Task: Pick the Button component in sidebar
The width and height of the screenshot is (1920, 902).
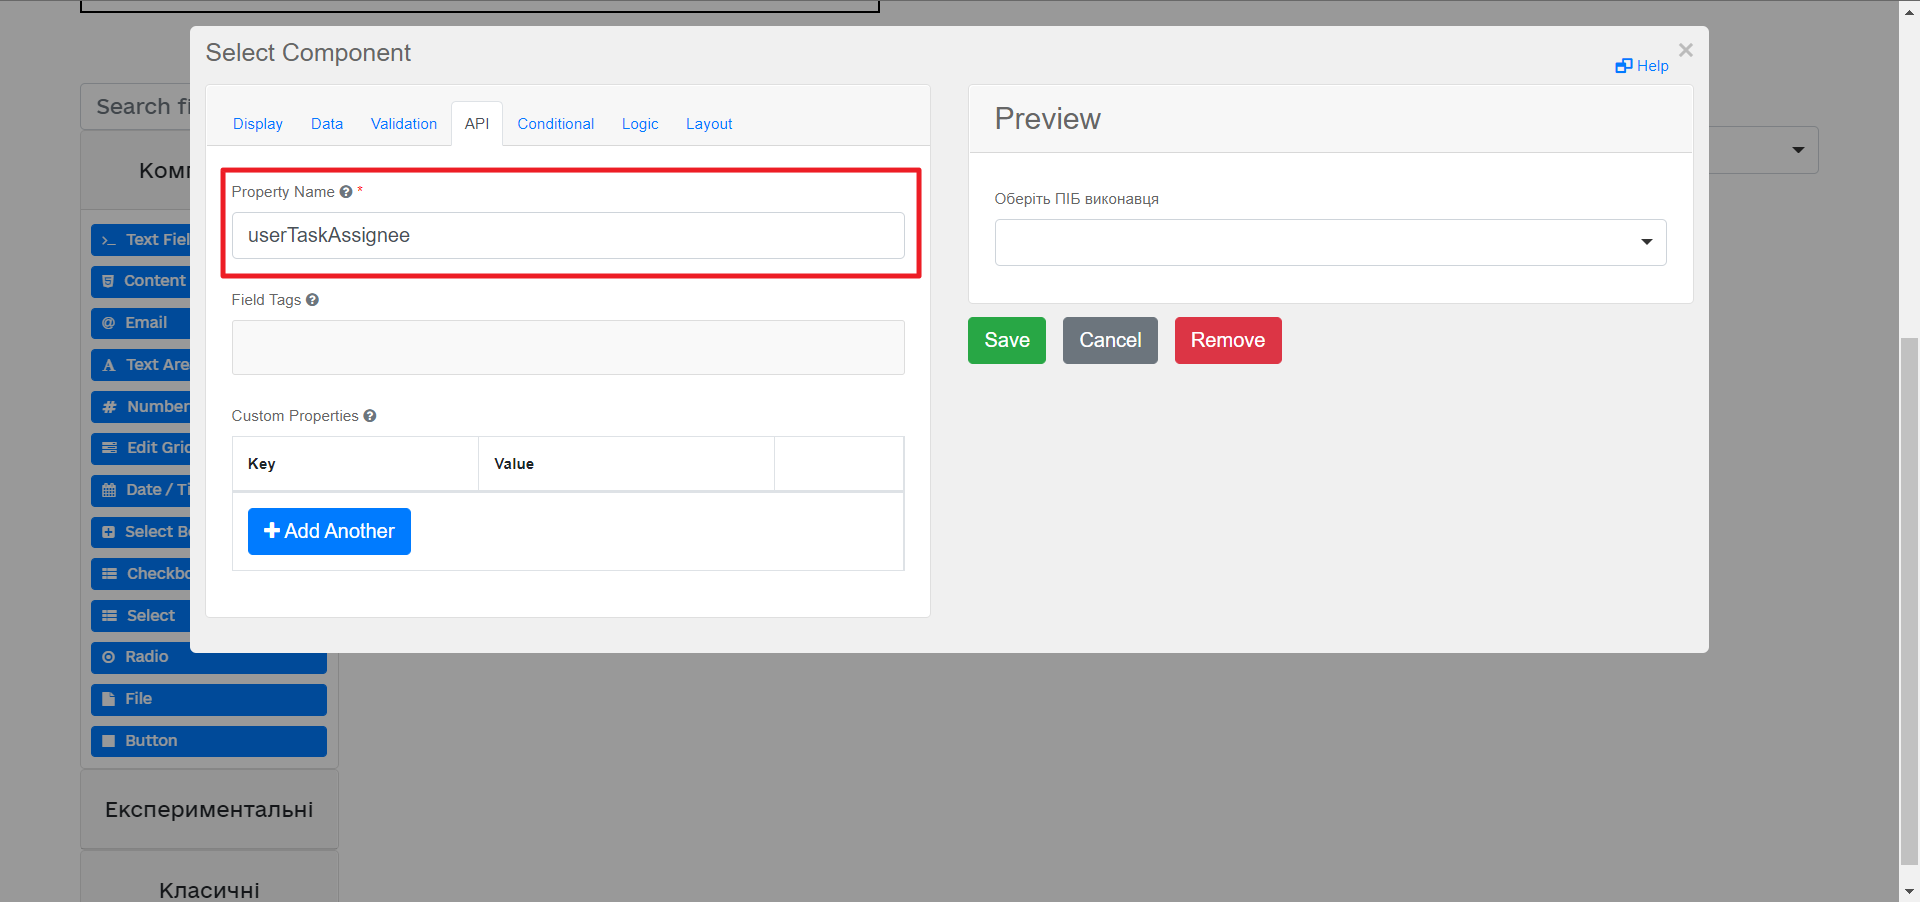Action: coord(209,741)
